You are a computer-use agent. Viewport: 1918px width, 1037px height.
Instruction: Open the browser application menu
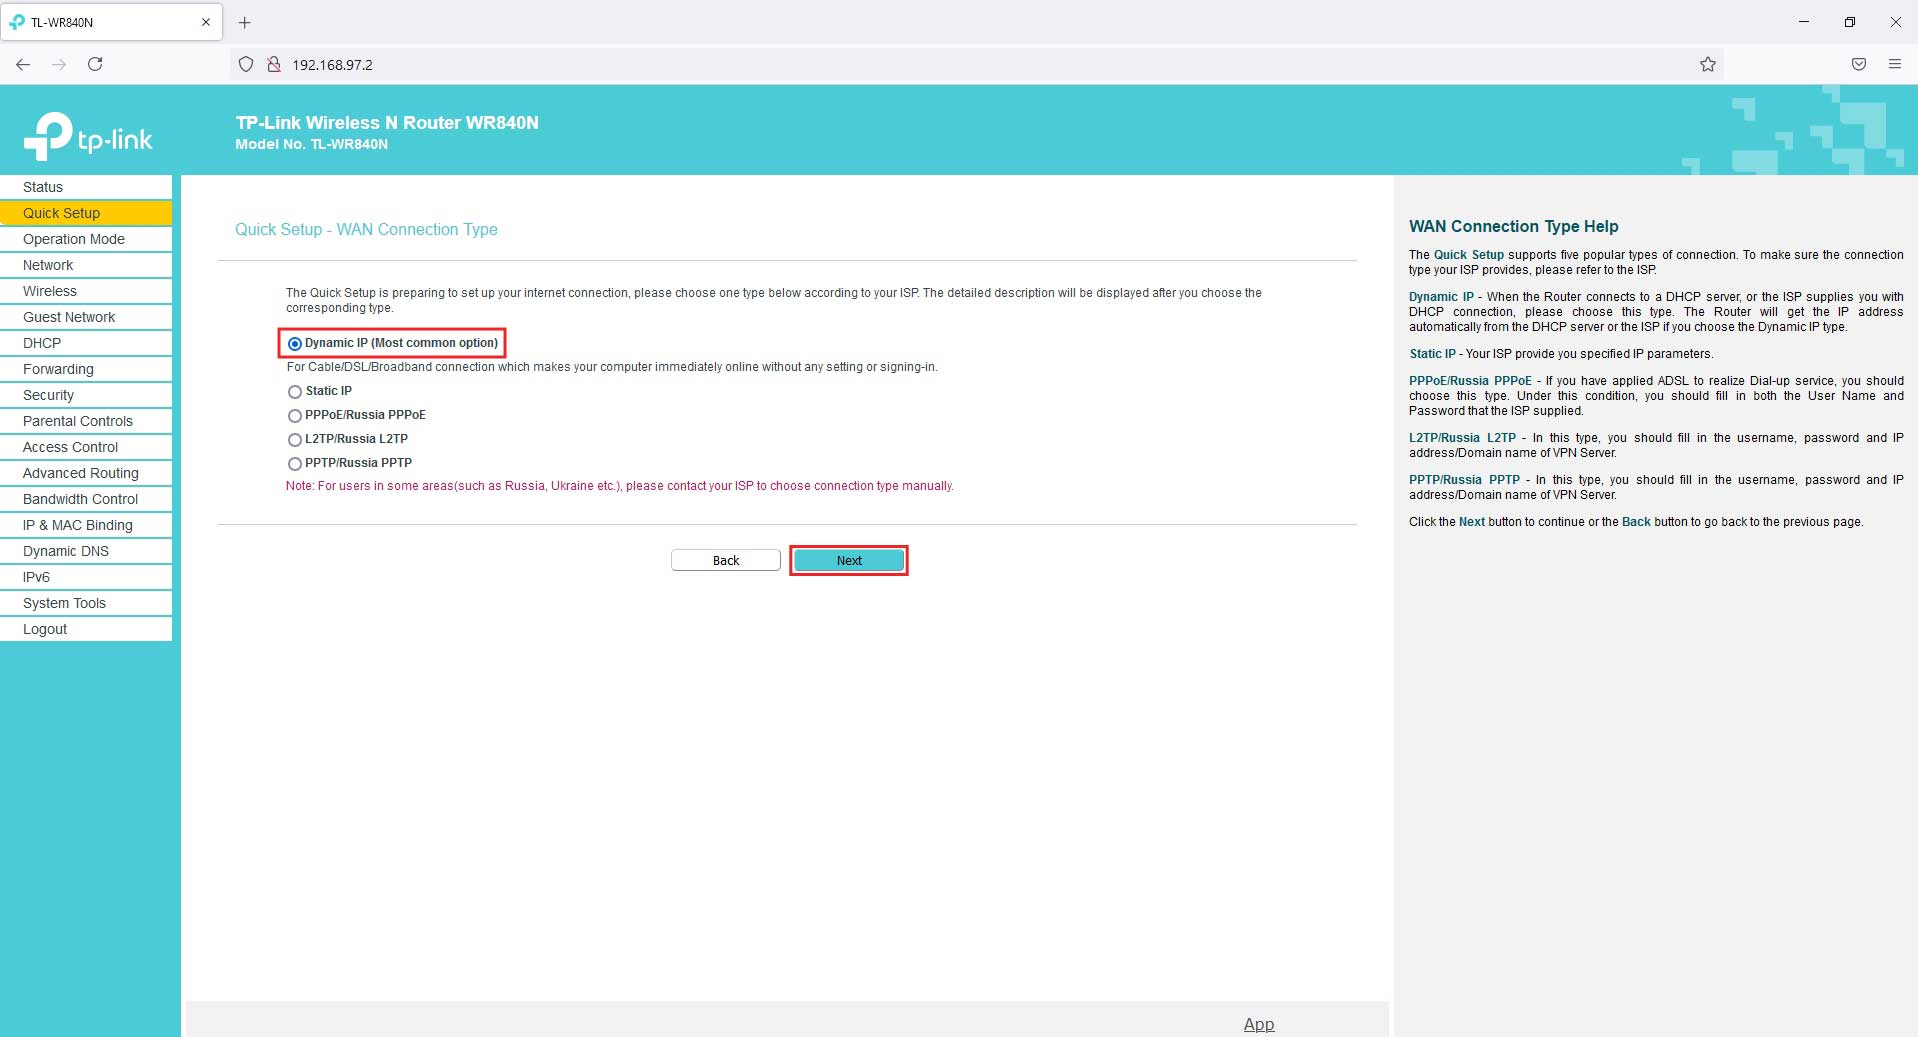coord(1894,64)
